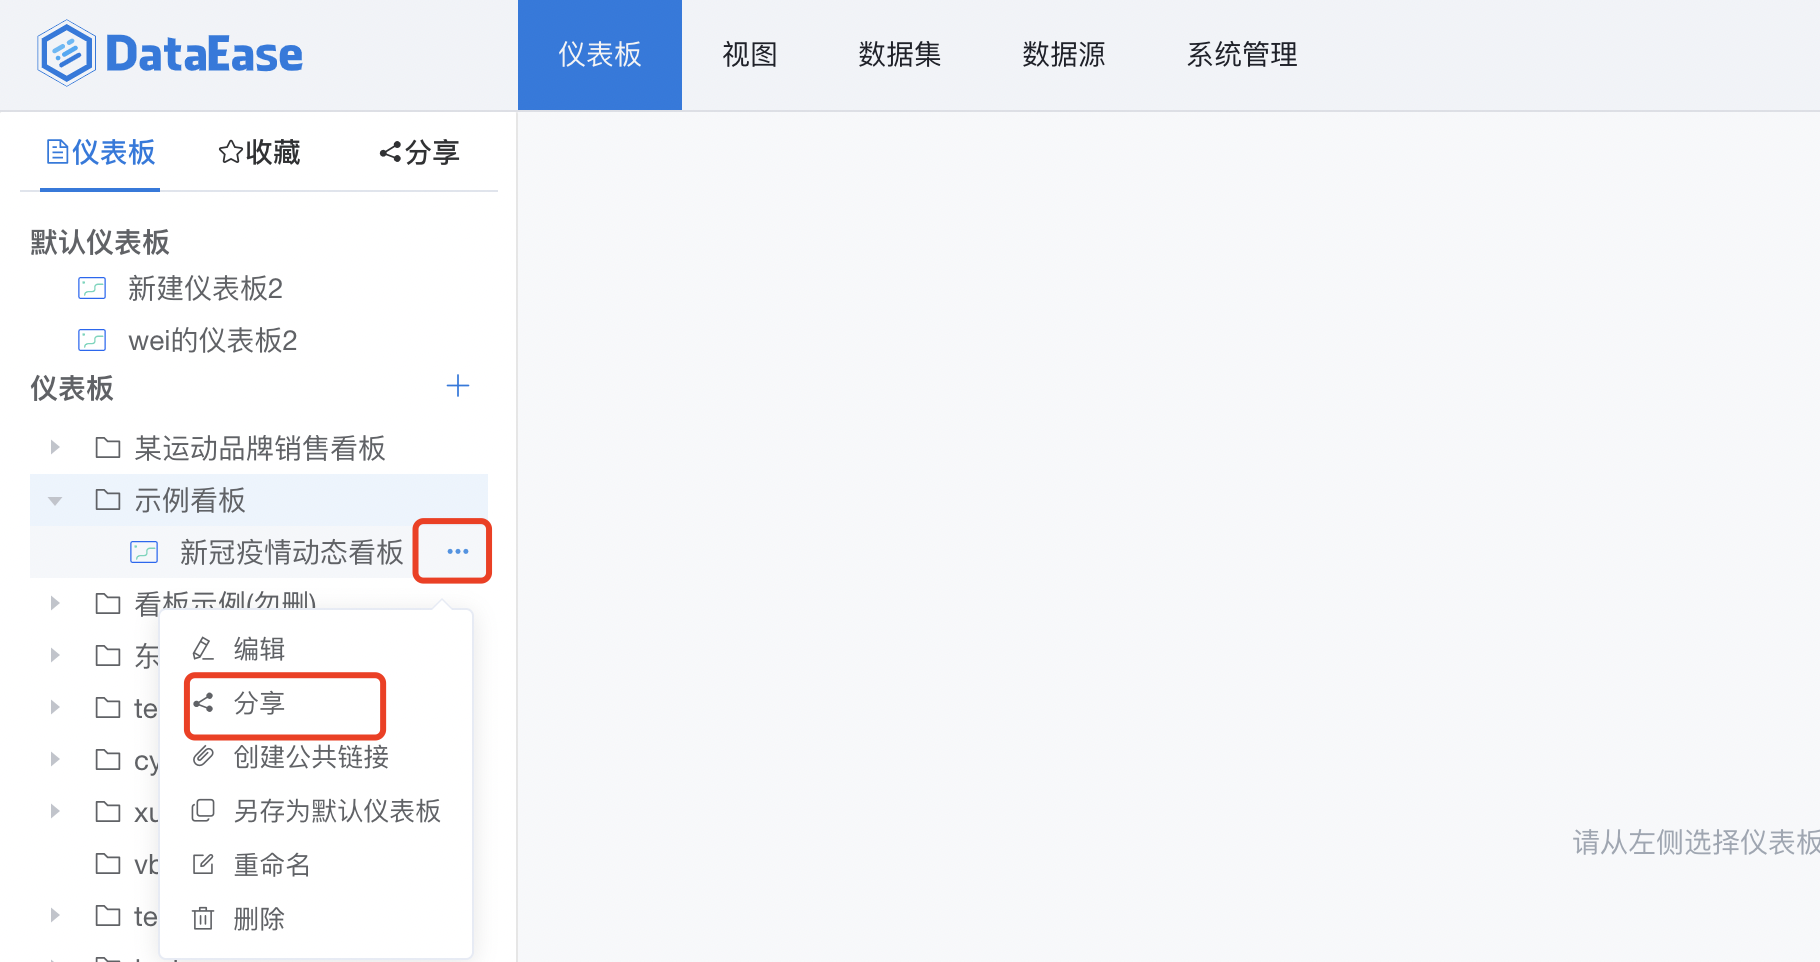Open the 新冠疫情动态看板 dashboard
This screenshot has width=1820, height=962.
pos(291,552)
